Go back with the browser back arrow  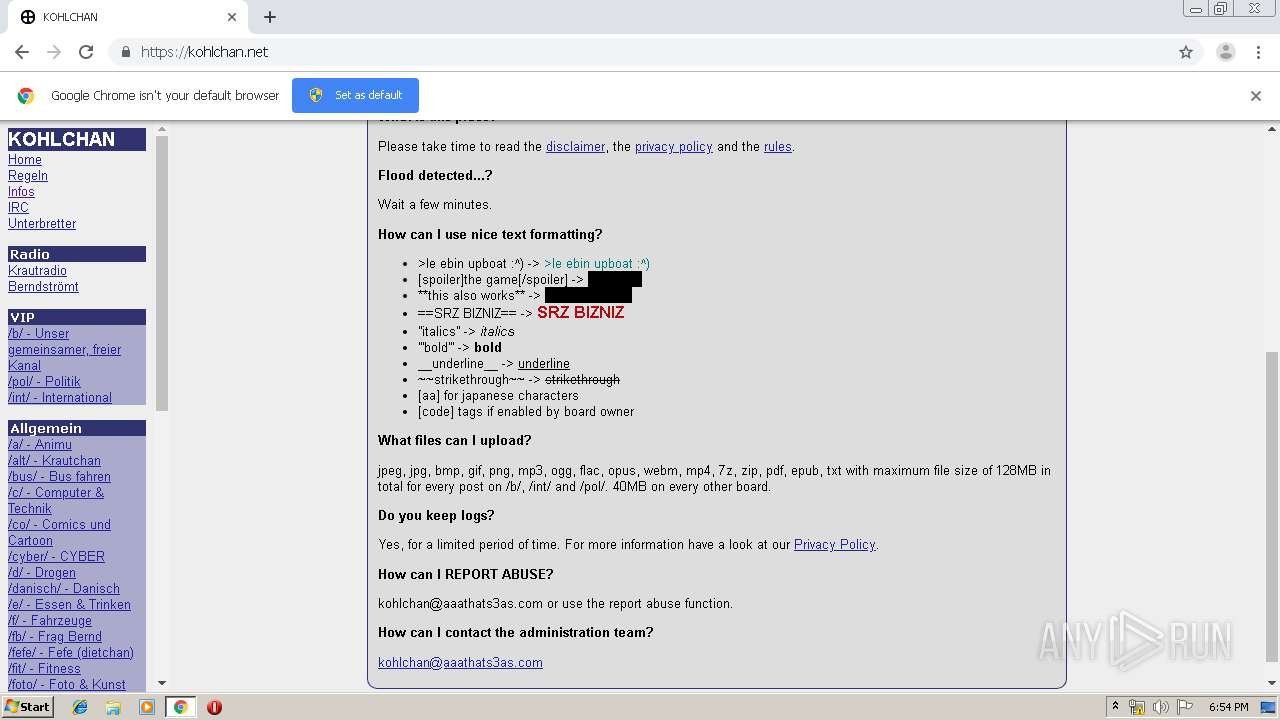click(22, 52)
